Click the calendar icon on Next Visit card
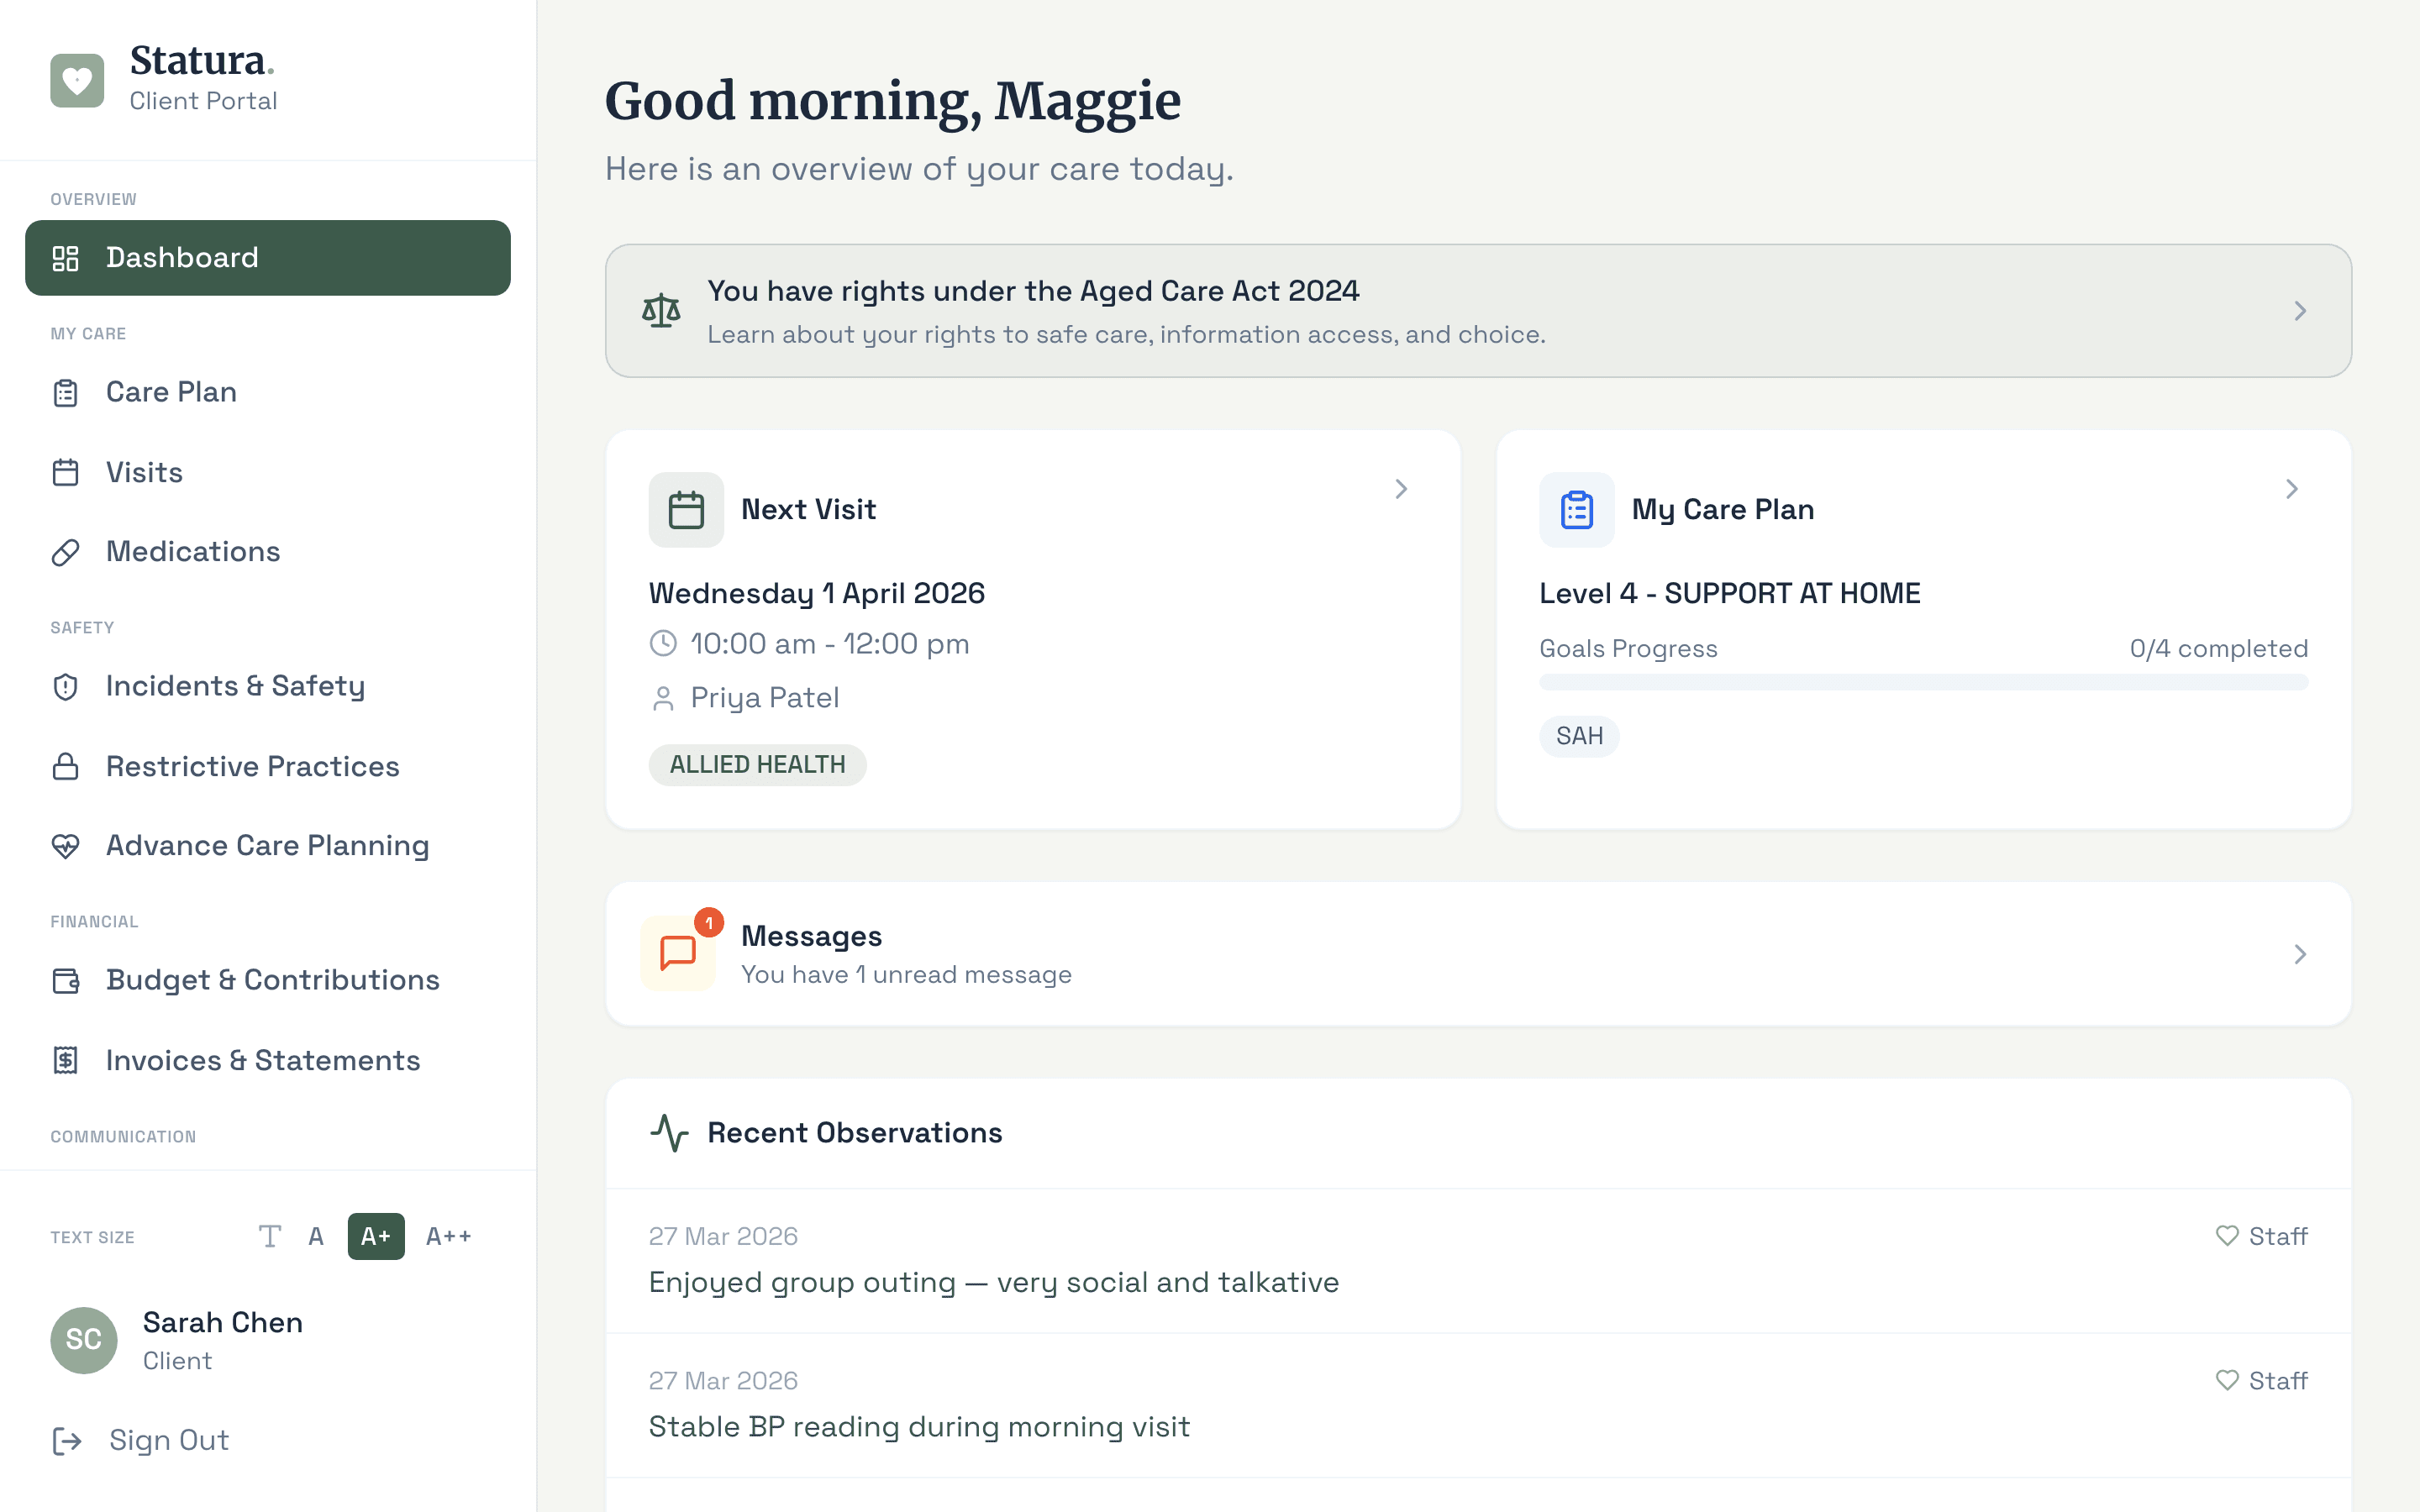 coord(686,510)
